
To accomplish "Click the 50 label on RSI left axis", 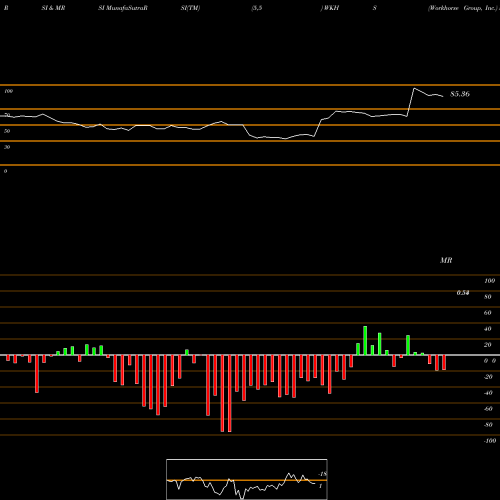I will pos(7,131).
